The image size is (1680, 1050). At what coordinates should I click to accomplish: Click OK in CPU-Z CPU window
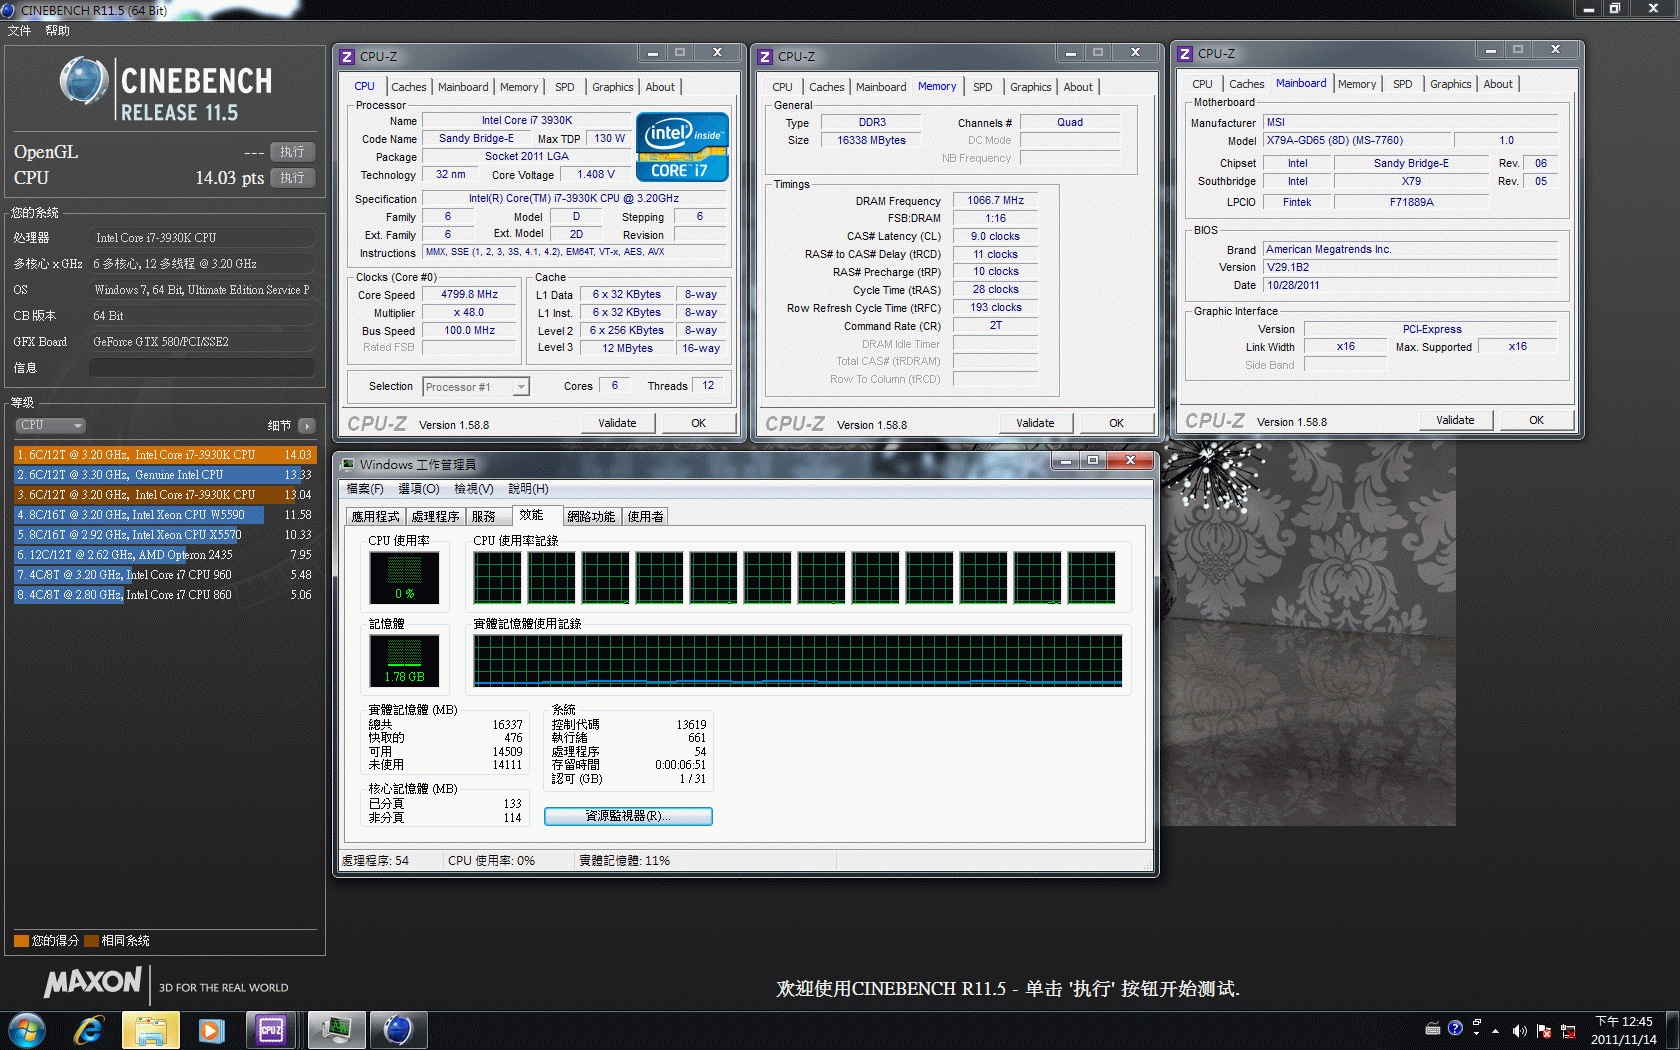[698, 423]
